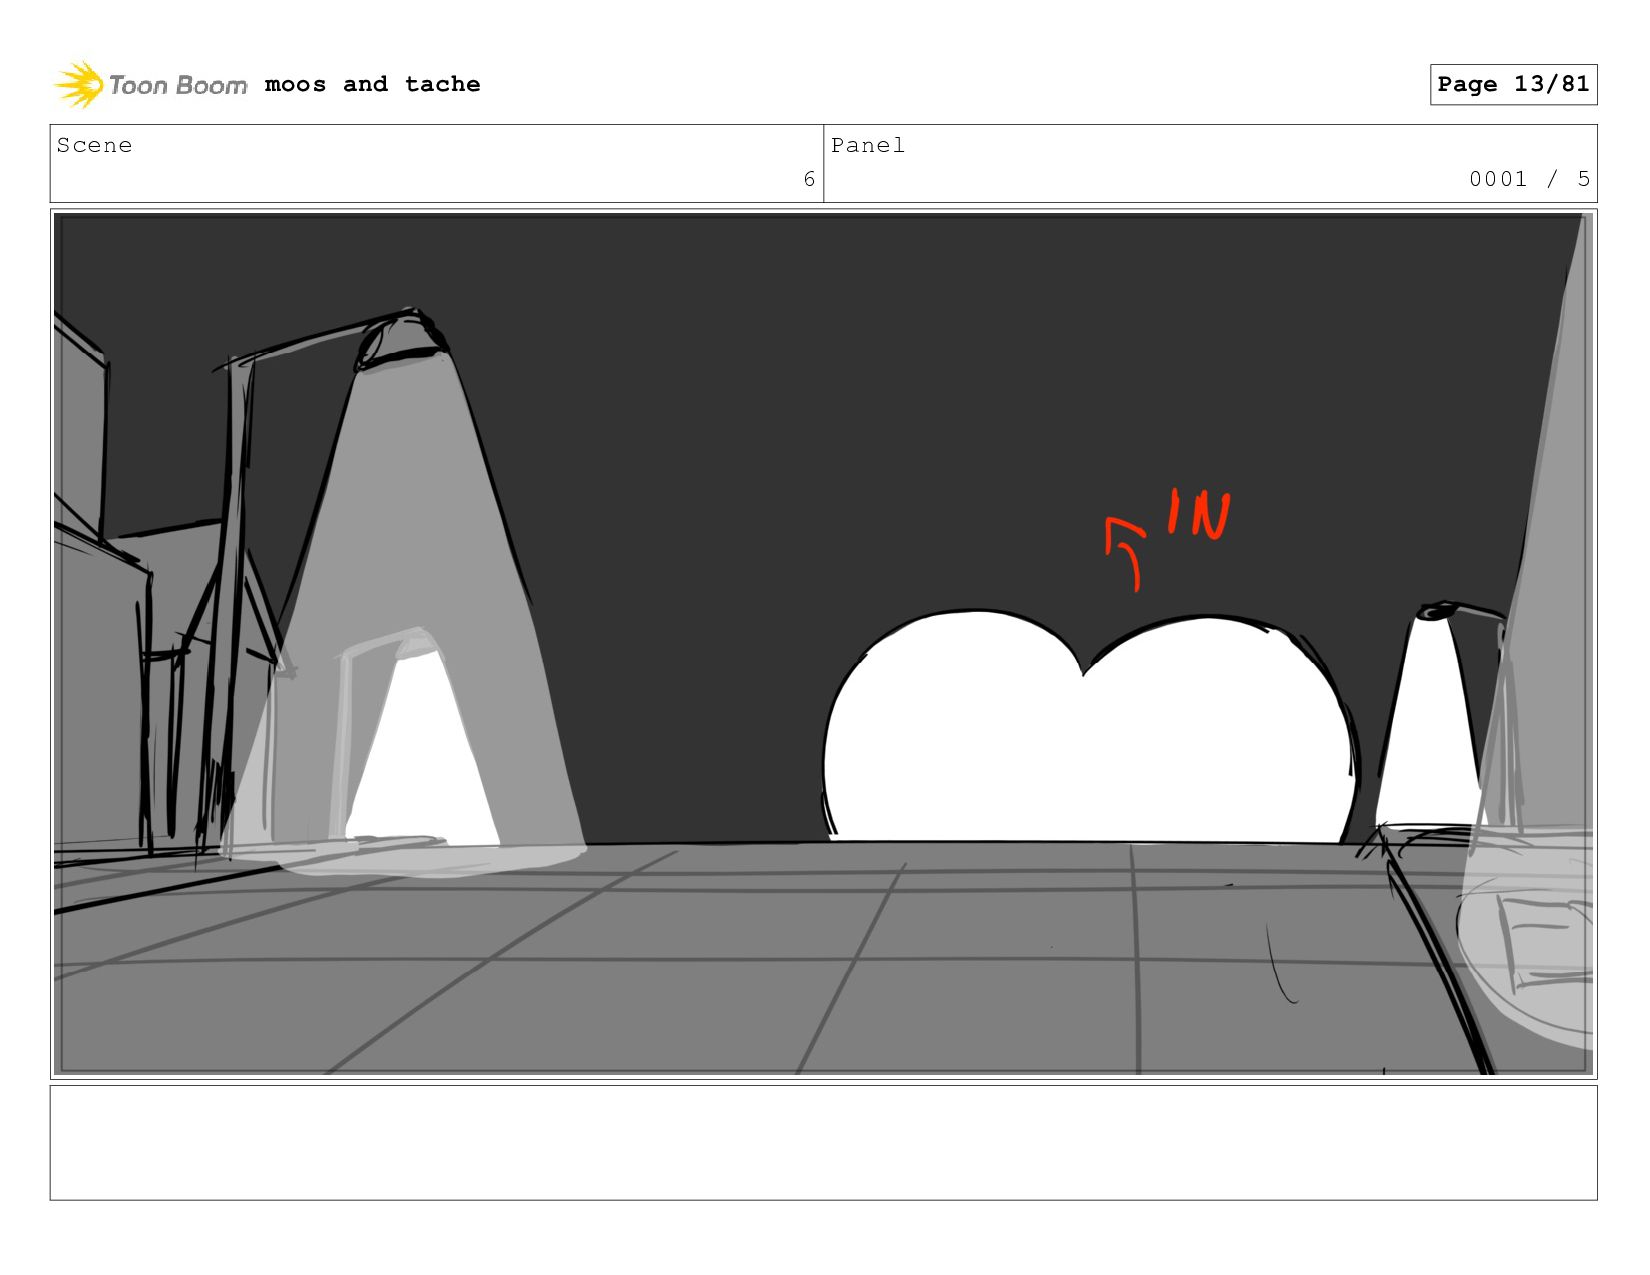Click the Toon Boom logo icon

point(79,84)
